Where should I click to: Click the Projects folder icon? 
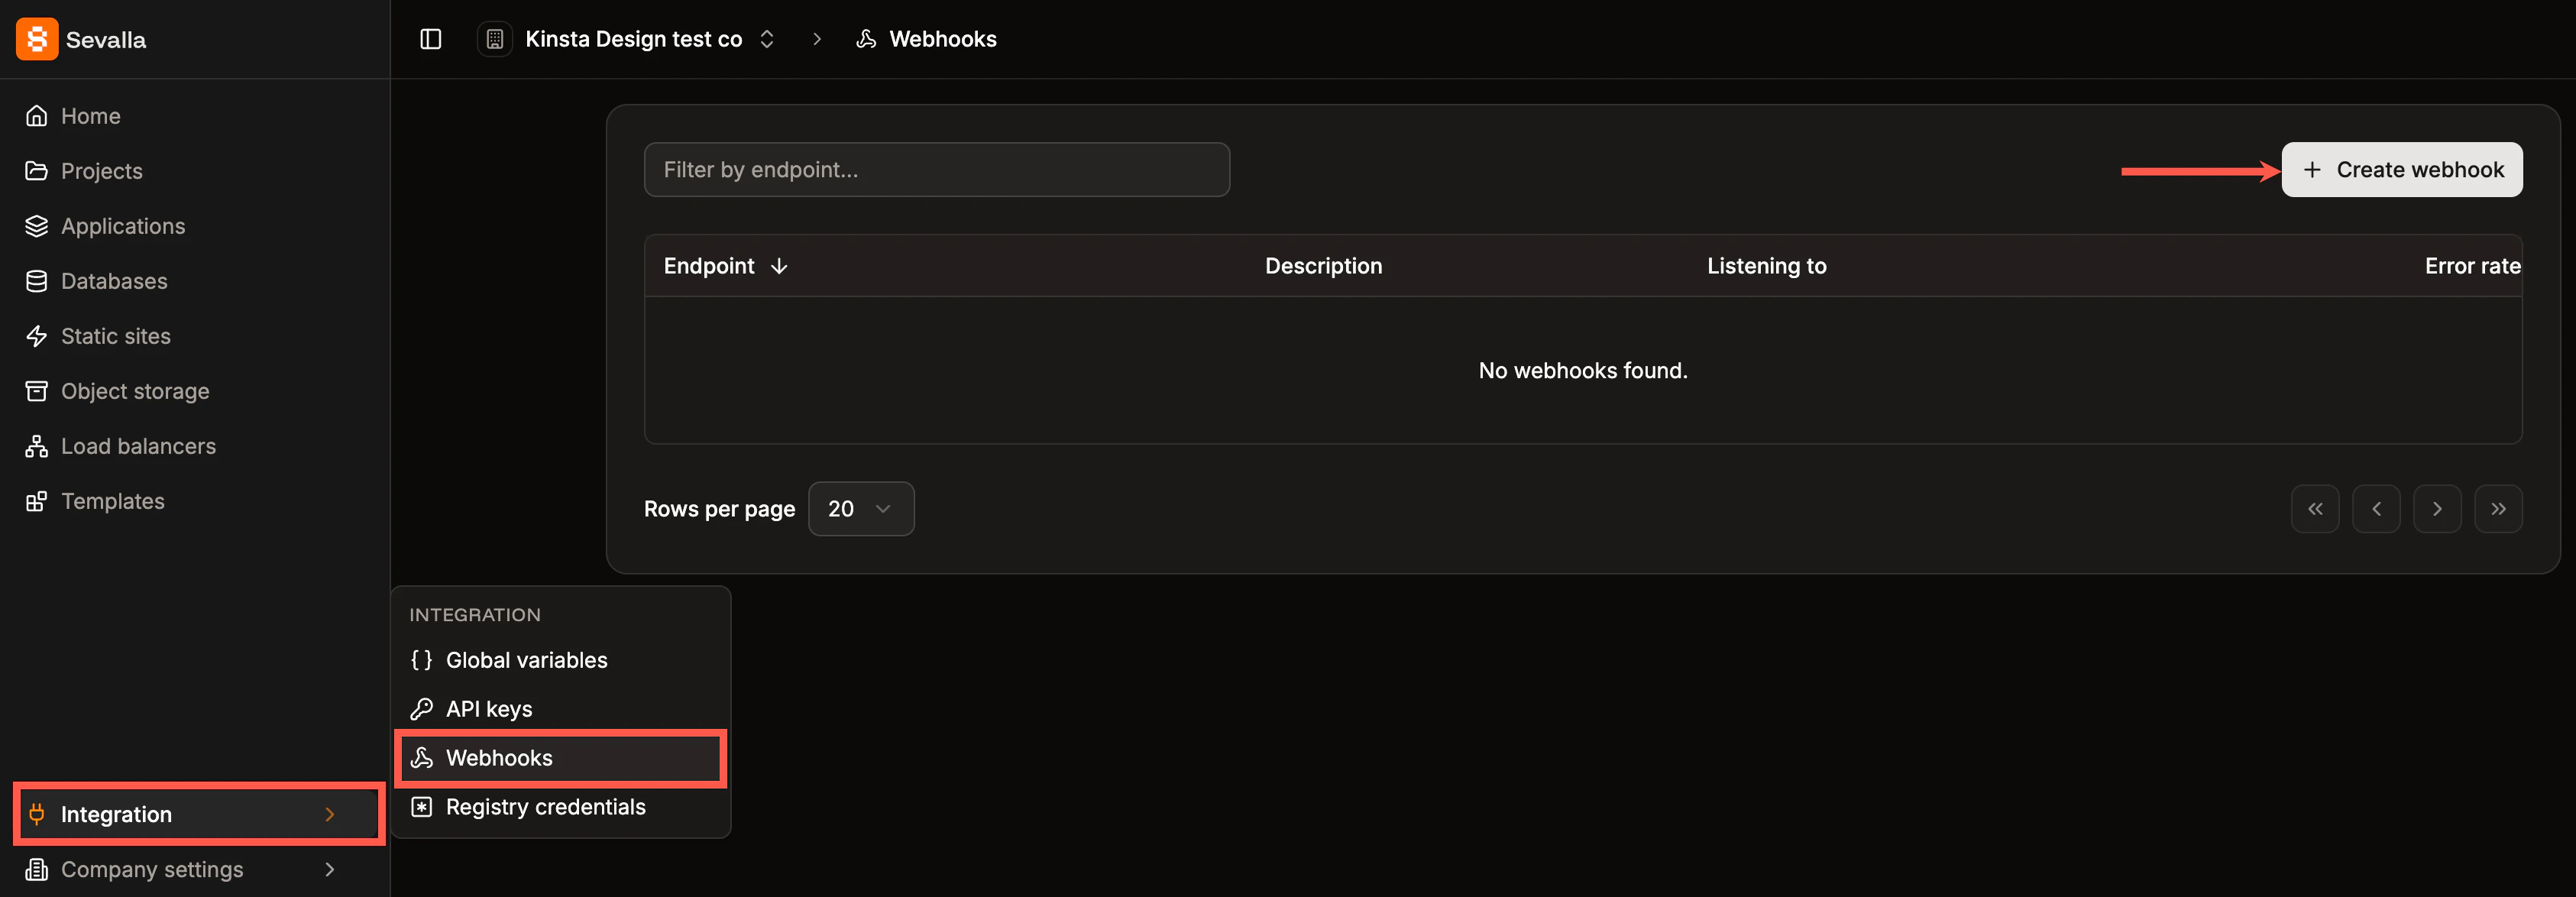[37, 171]
